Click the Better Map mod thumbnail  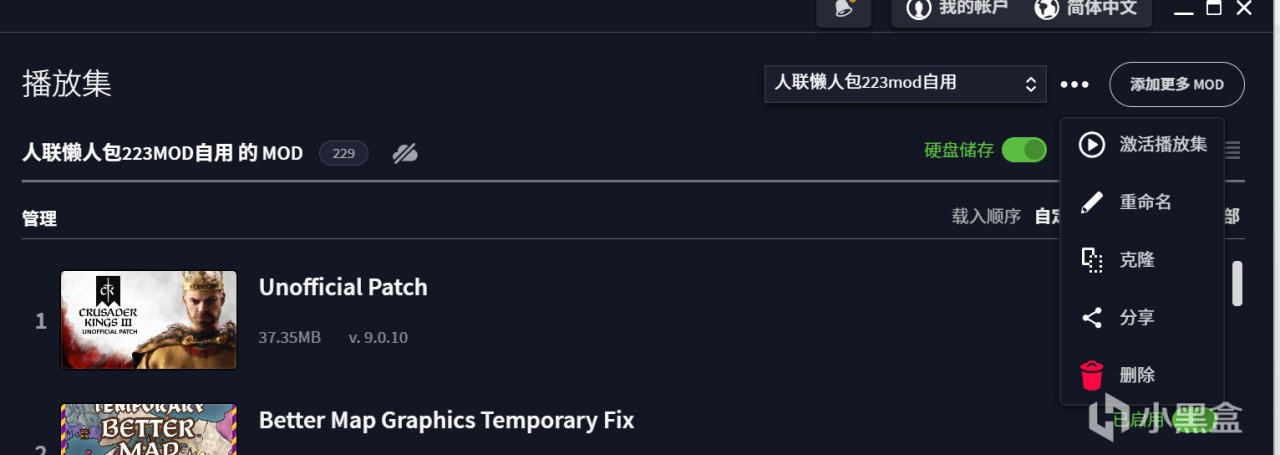click(x=149, y=429)
